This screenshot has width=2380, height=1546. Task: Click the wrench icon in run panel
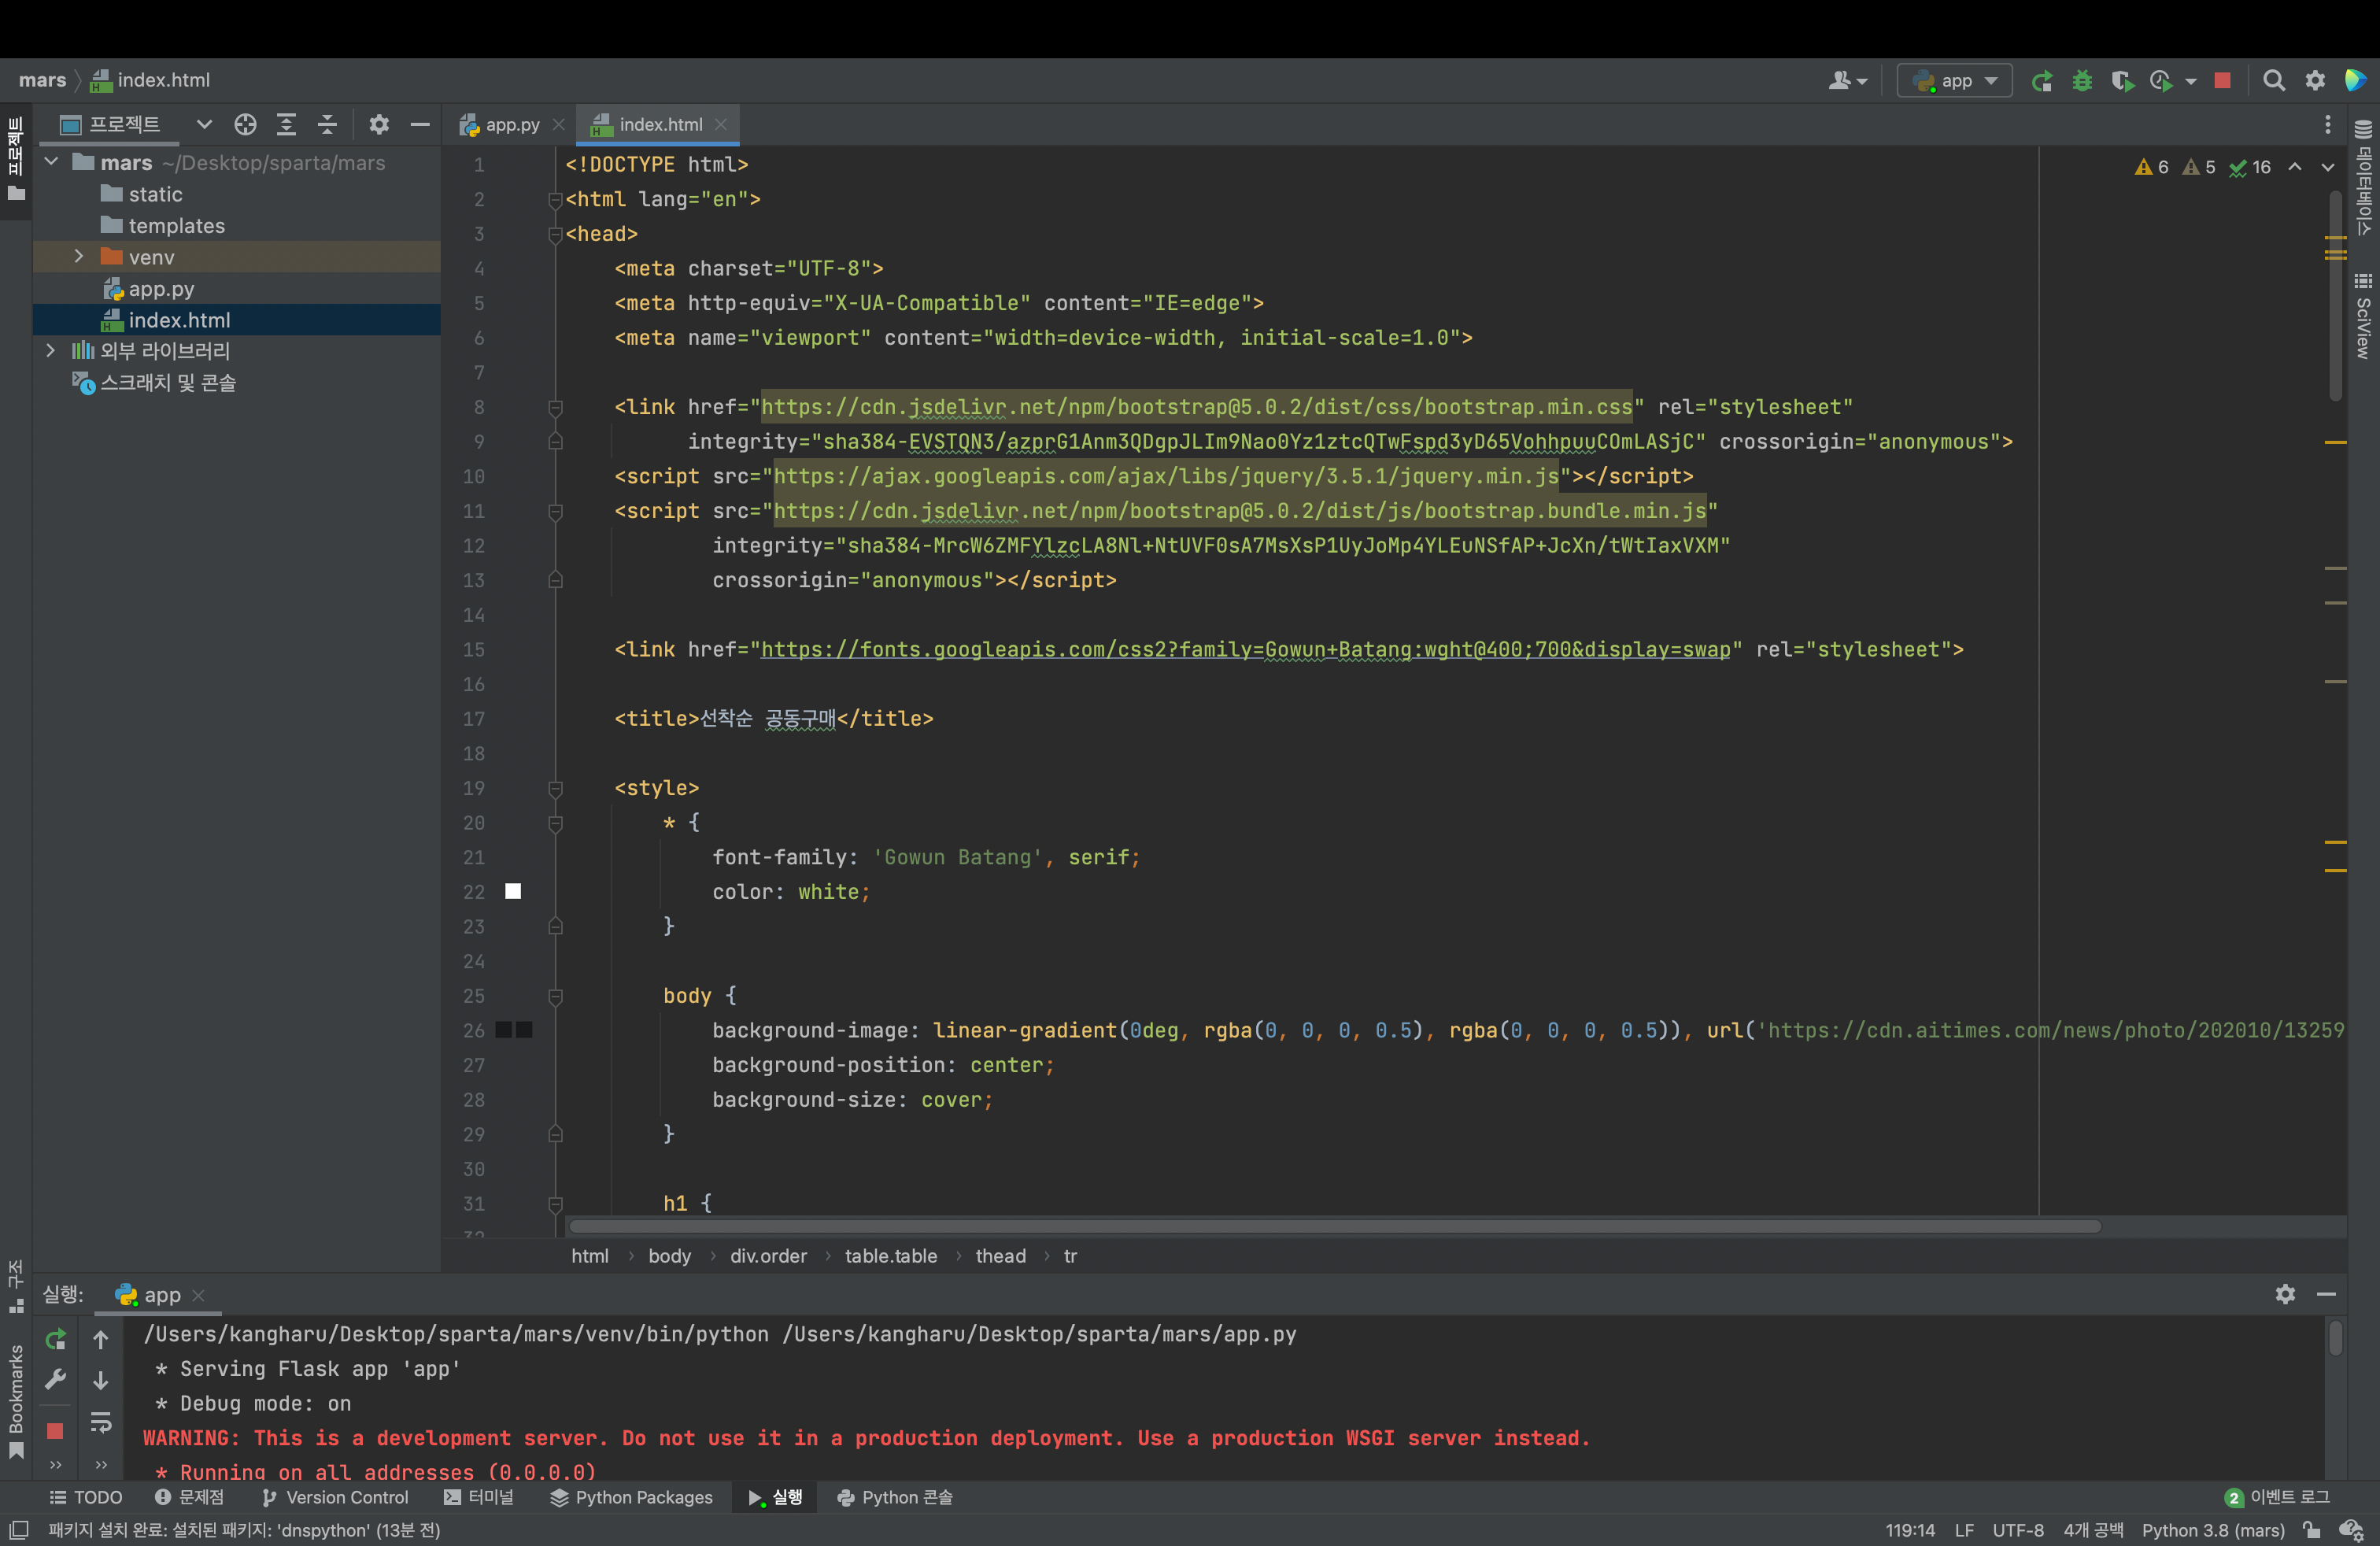(x=55, y=1380)
